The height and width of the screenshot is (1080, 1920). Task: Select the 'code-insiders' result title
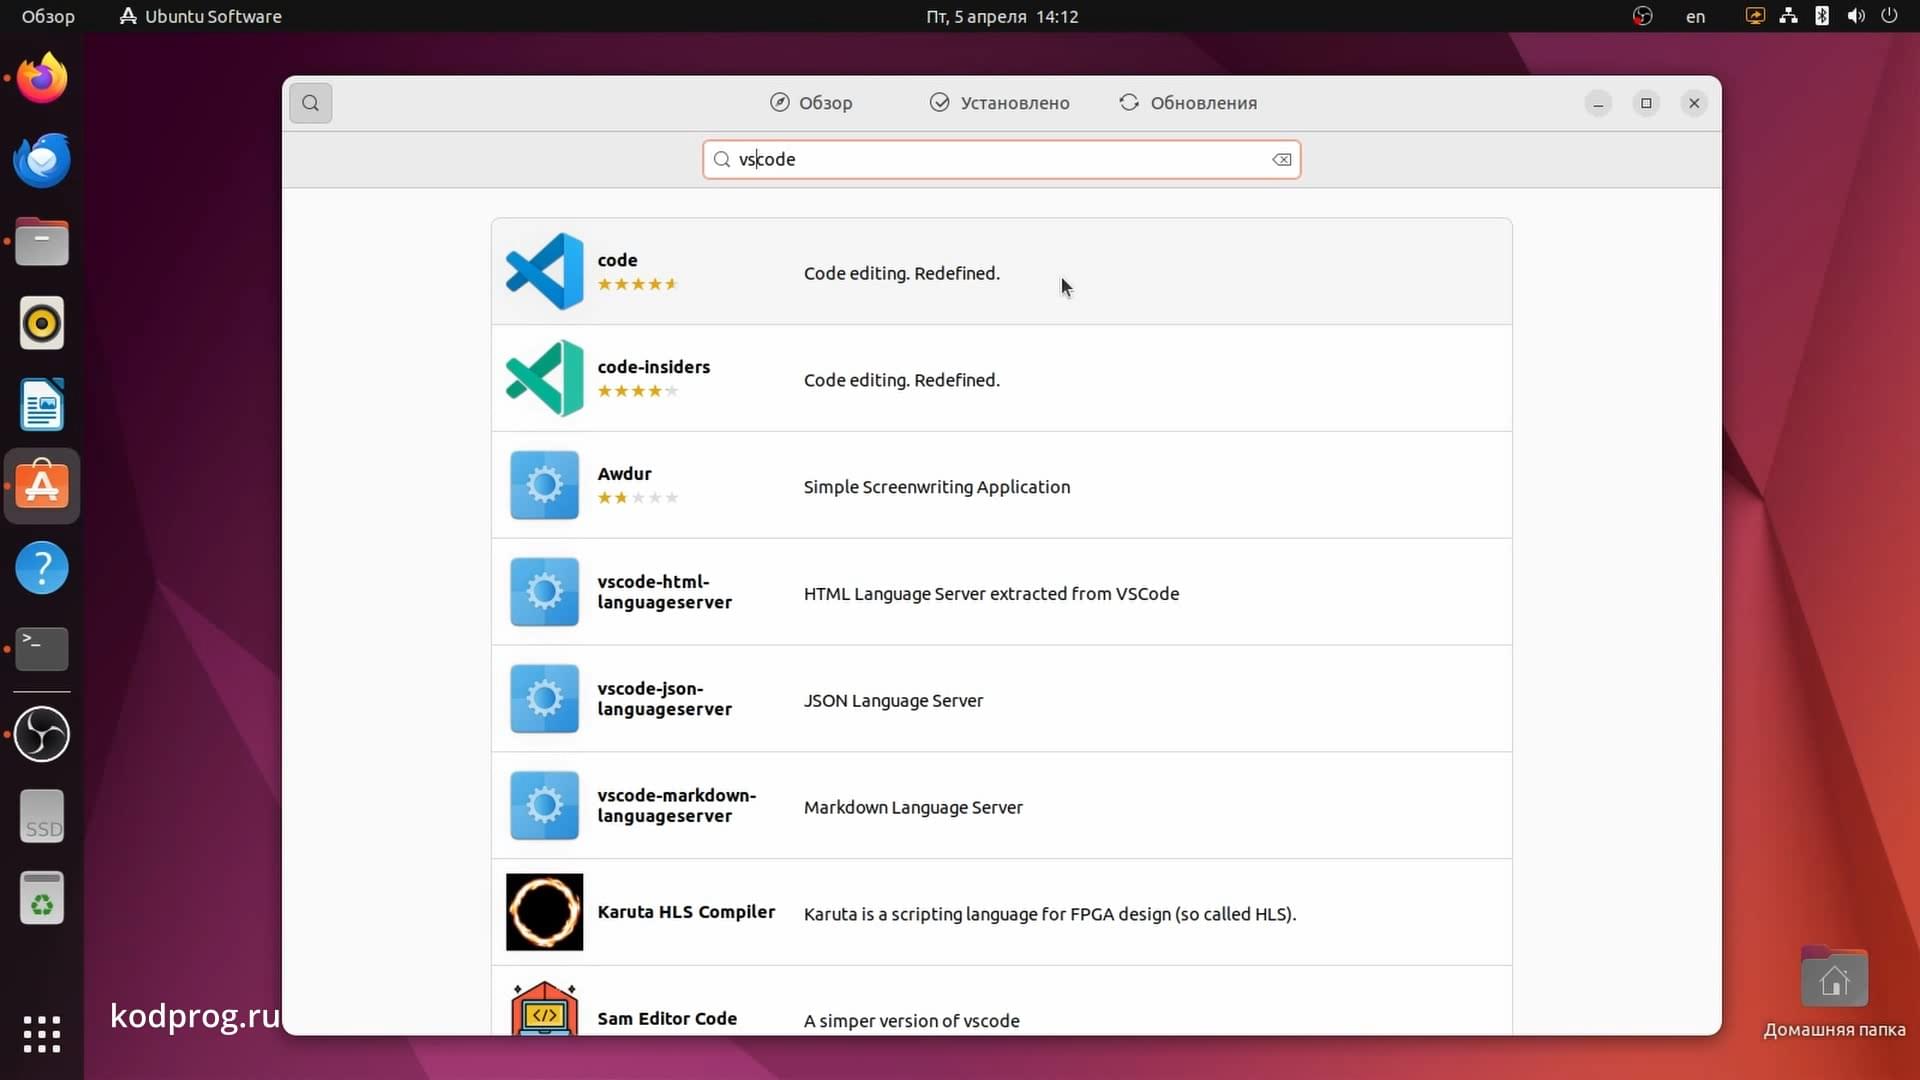[x=654, y=367]
